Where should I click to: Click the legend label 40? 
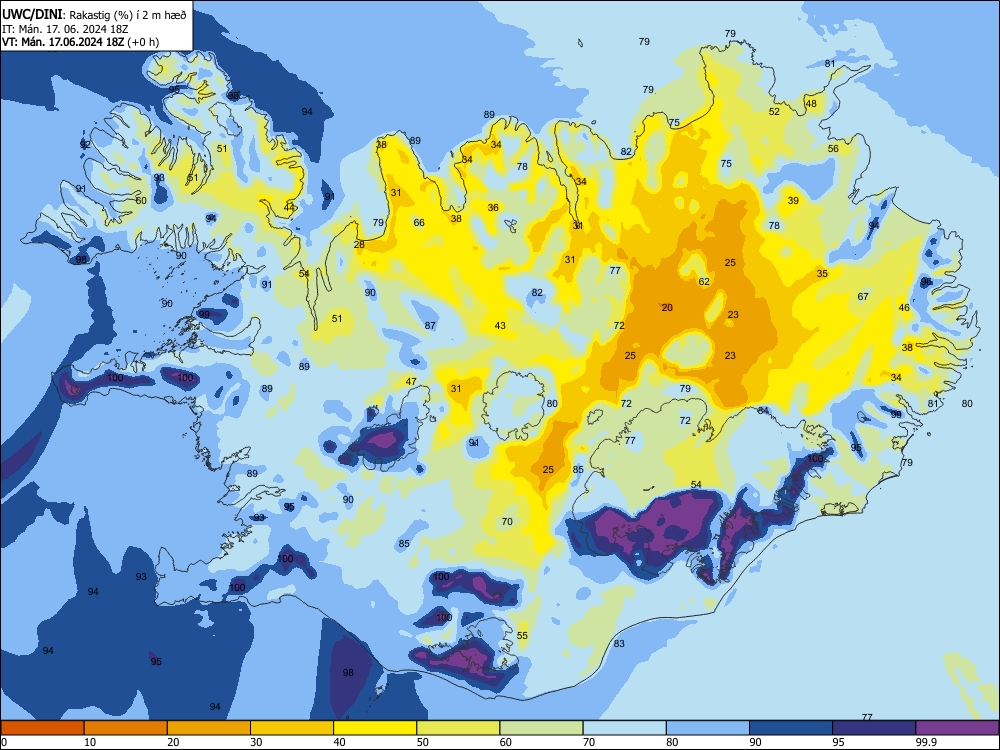[340, 742]
